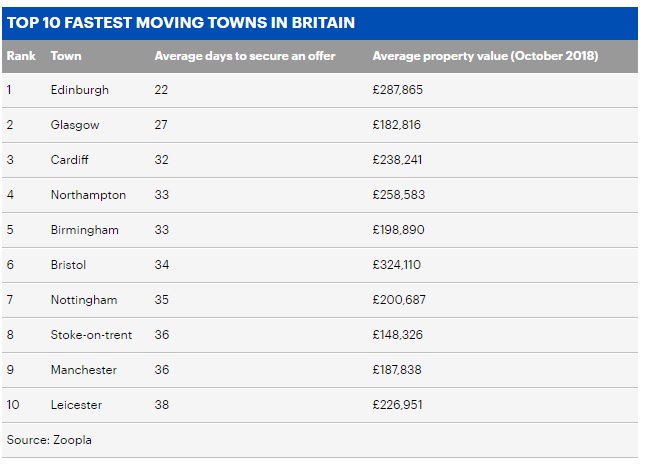Select the Edinburgh town cell
The width and height of the screenshot is (647, 471).
click(80, 90)
